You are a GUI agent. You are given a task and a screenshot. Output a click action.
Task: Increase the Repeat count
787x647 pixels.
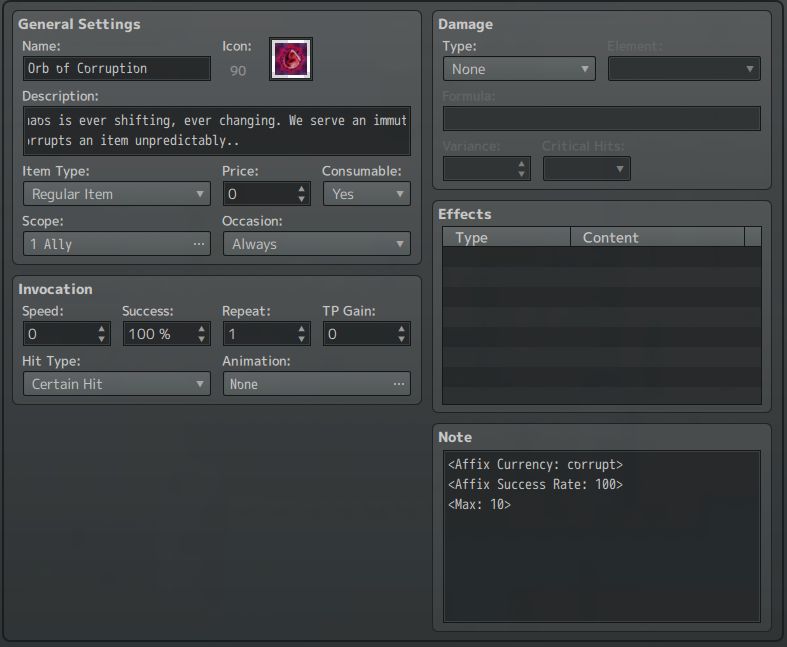tap(302, 328)
